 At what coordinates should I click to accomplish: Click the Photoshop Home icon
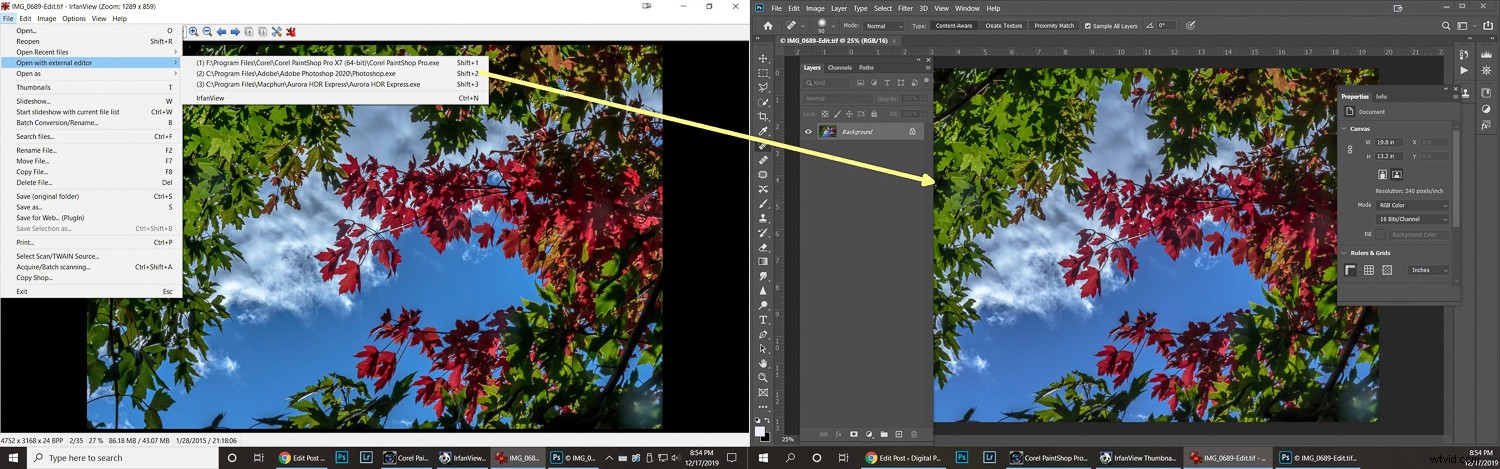[767, 25]
